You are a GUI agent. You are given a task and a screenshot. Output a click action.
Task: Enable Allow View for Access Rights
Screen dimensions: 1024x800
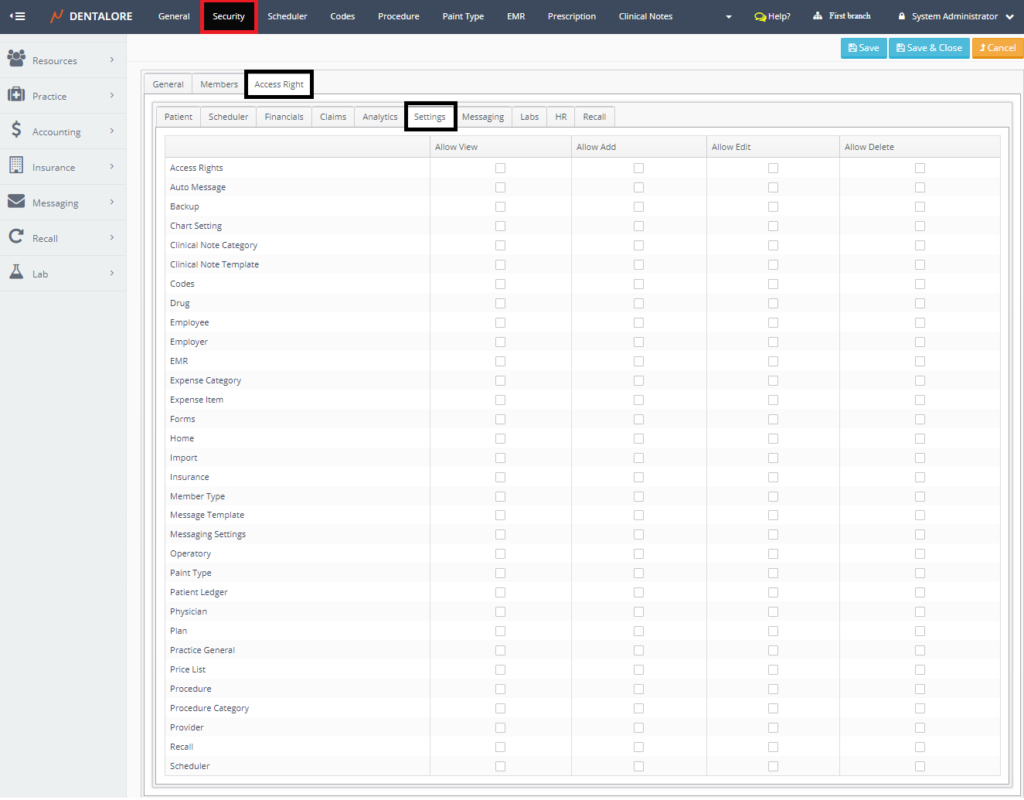500,168
